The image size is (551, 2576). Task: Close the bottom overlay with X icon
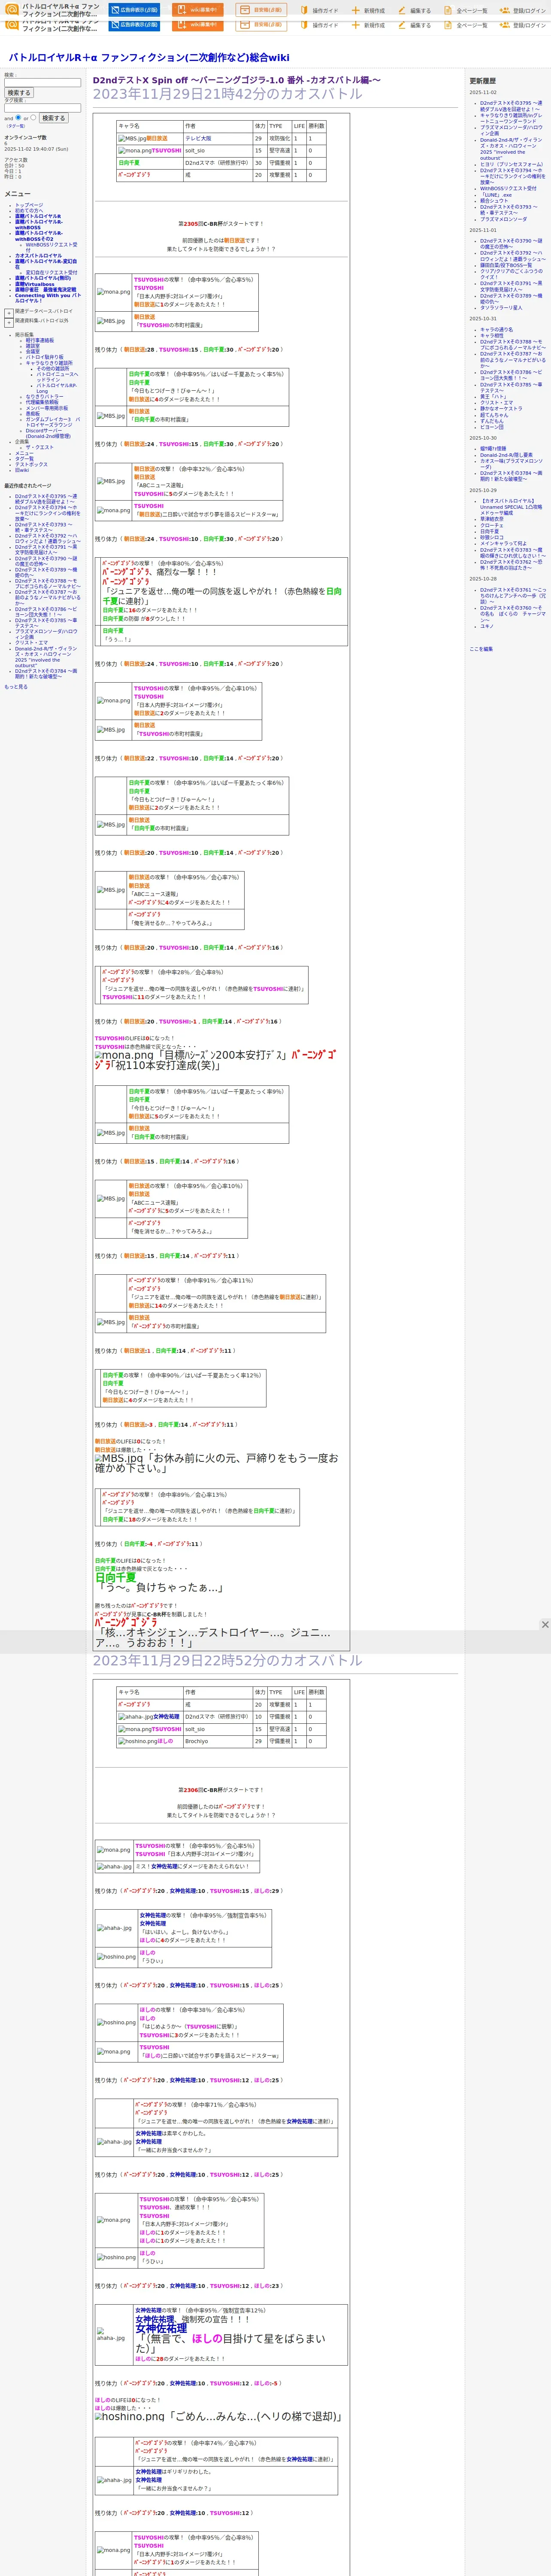coord(545,1625)
